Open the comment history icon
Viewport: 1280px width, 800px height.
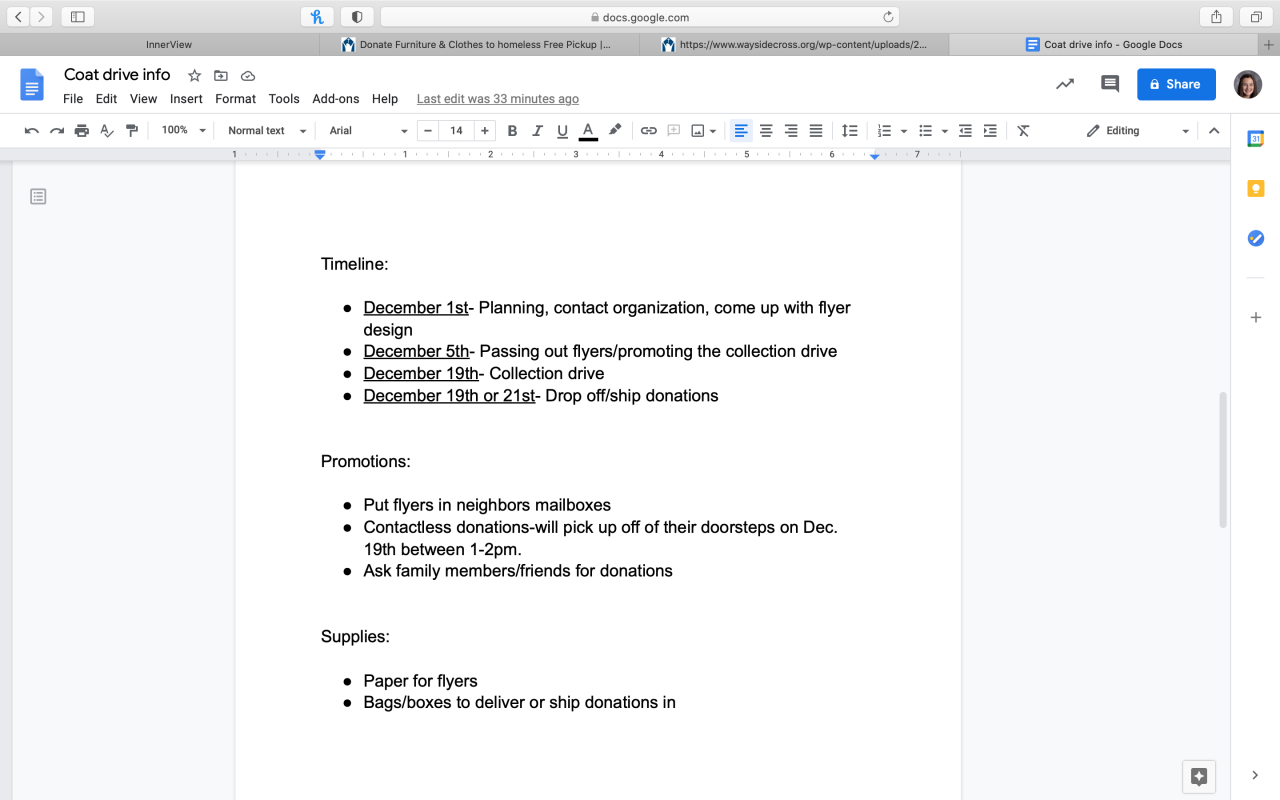coord(1110,84)
